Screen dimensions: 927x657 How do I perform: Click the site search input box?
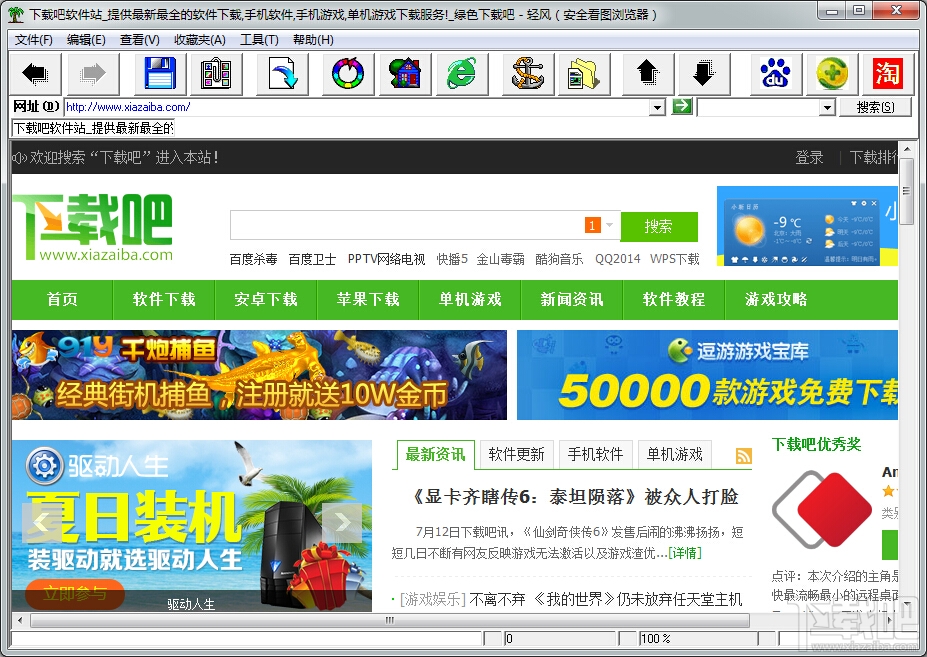click(x=407, y=225)
